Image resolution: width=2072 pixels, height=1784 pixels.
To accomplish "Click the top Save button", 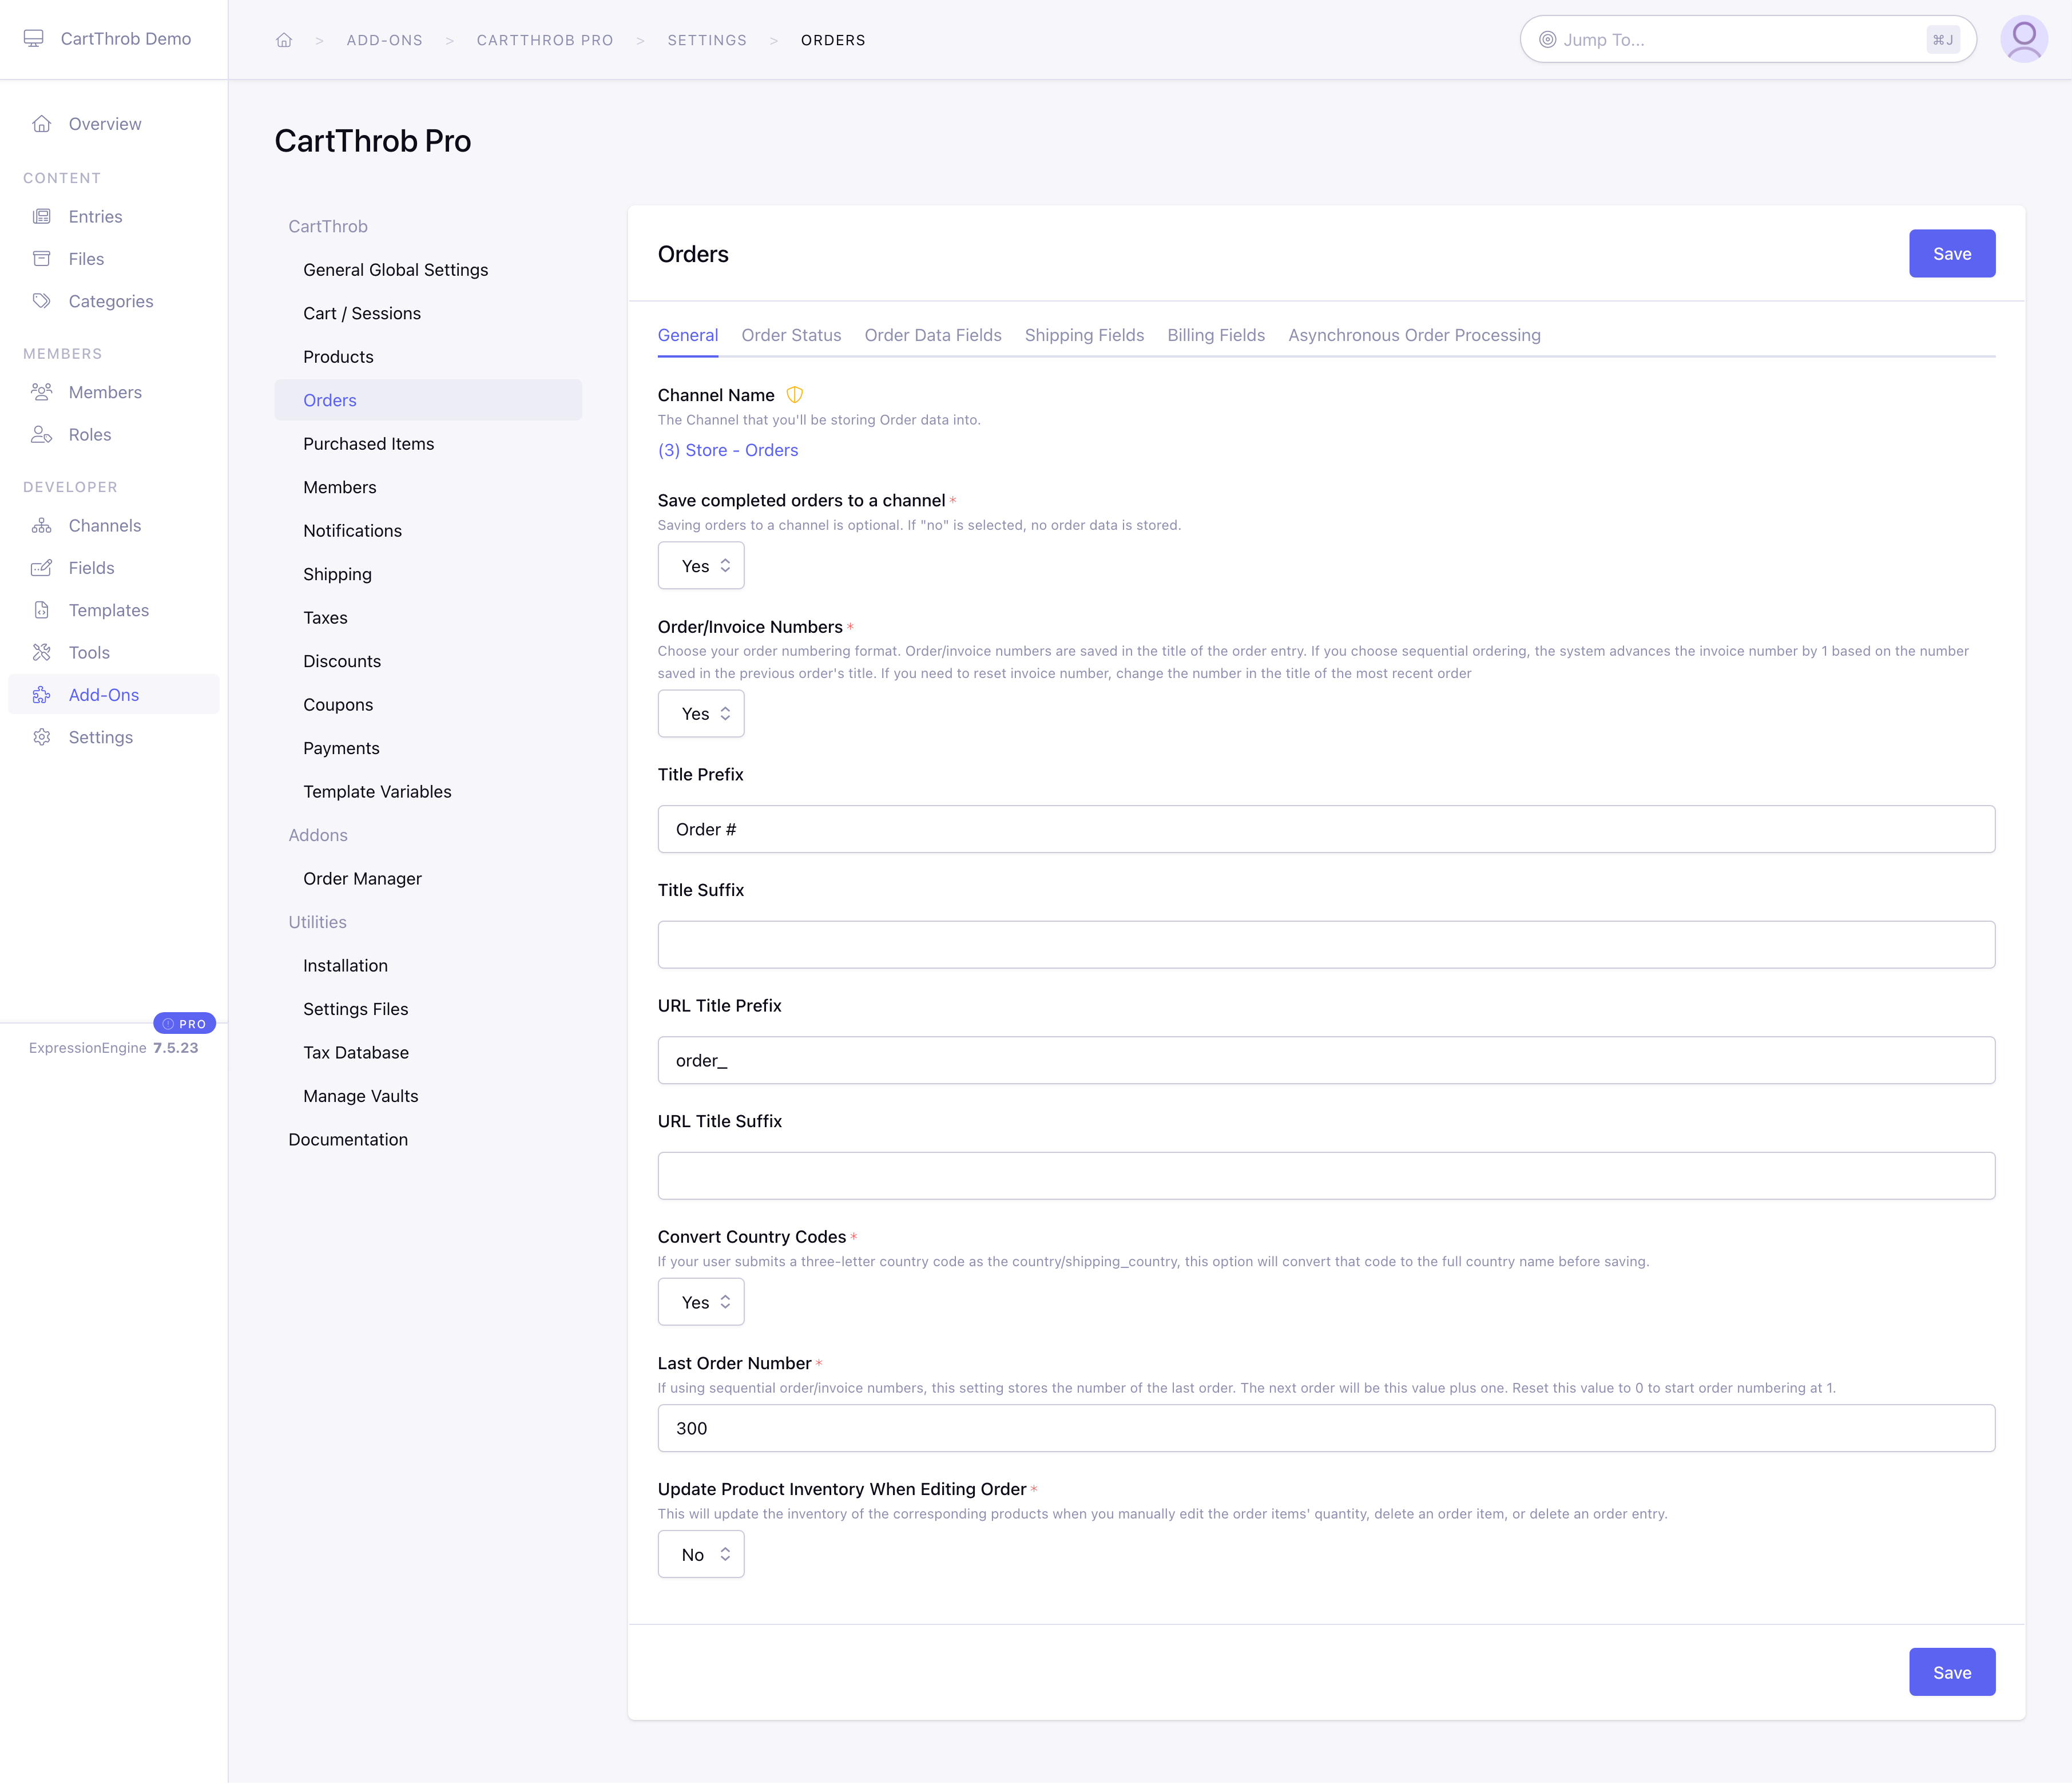I will pos(1952,254).
